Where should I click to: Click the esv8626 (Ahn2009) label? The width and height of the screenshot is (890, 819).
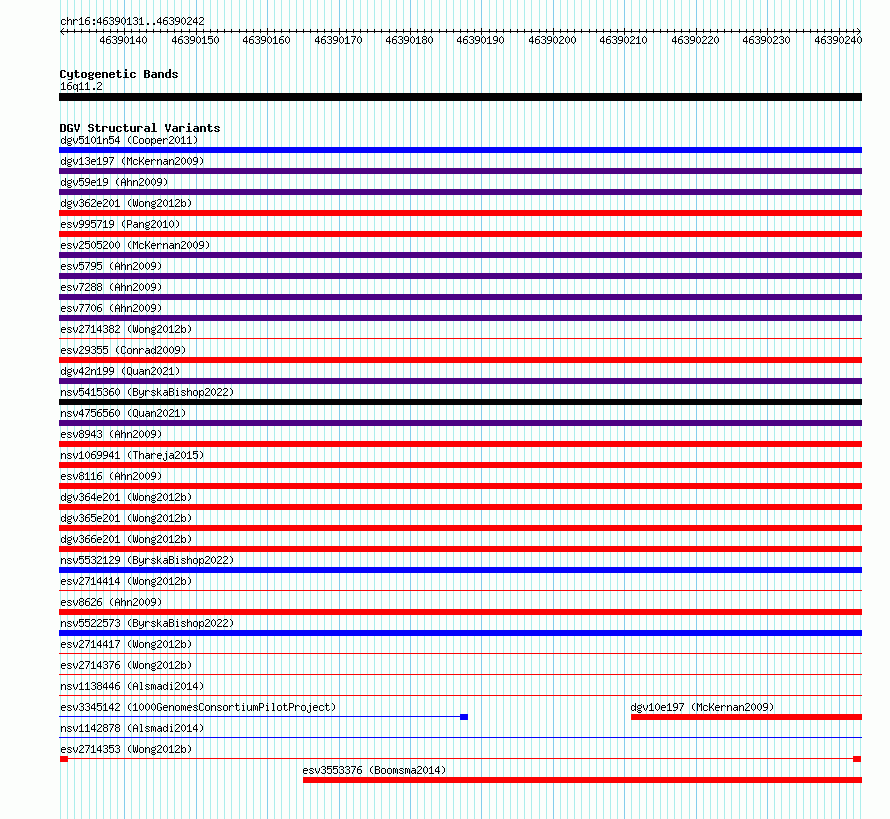pyautogui.click(x=111, y=602)
